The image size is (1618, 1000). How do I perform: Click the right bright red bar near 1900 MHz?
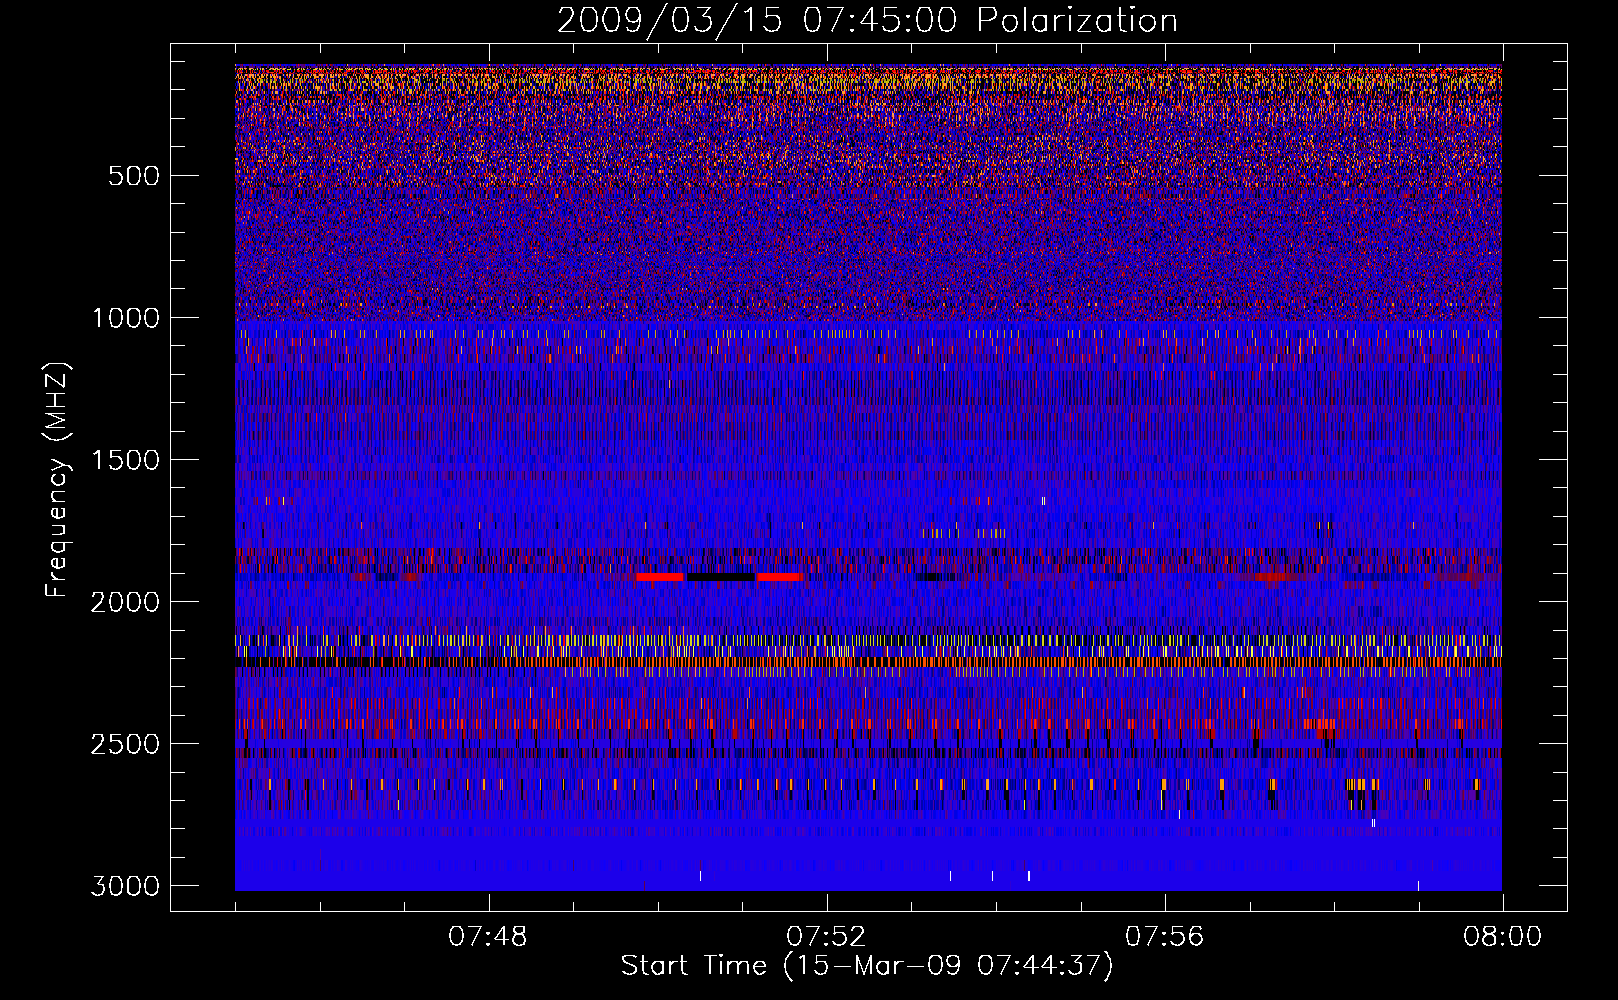(x=780, y=577)
